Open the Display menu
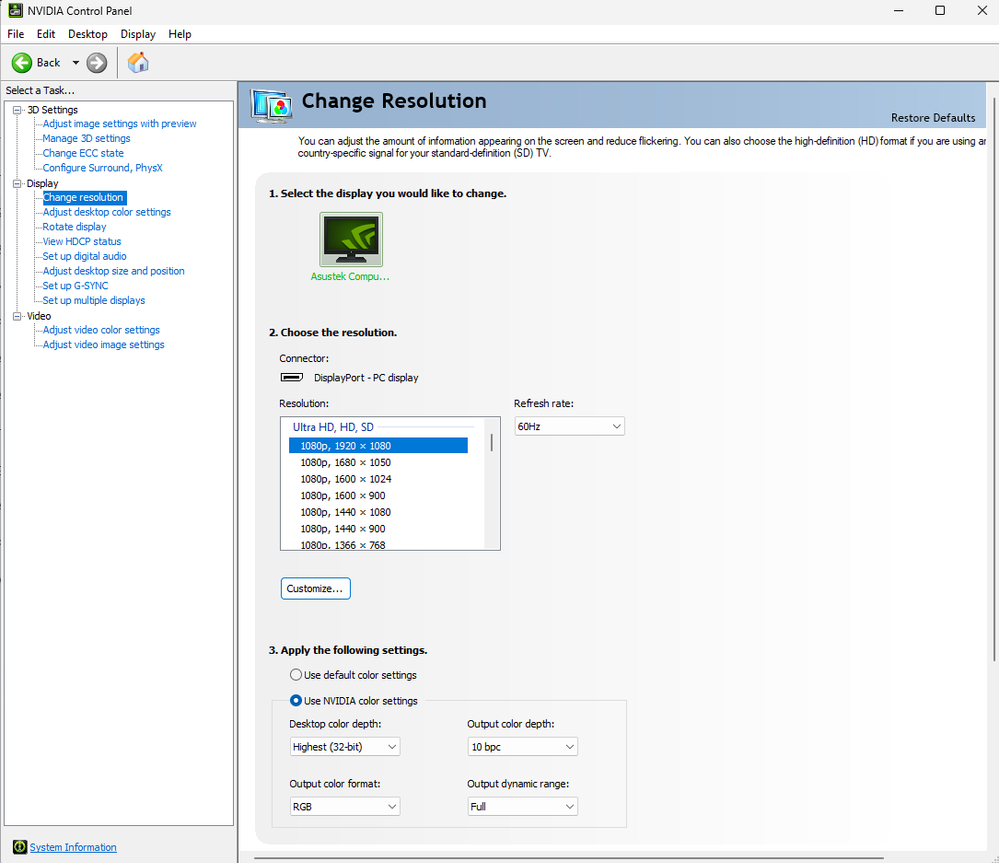The height and width of the screenshot is (863, 999). [x=138, y=34]
